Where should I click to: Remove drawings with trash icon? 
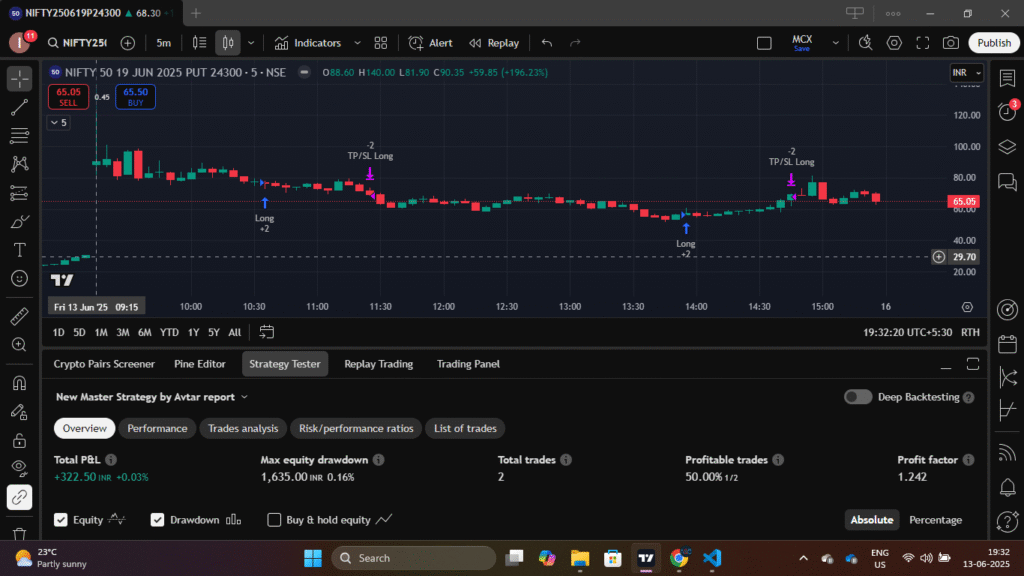(20, 534)
